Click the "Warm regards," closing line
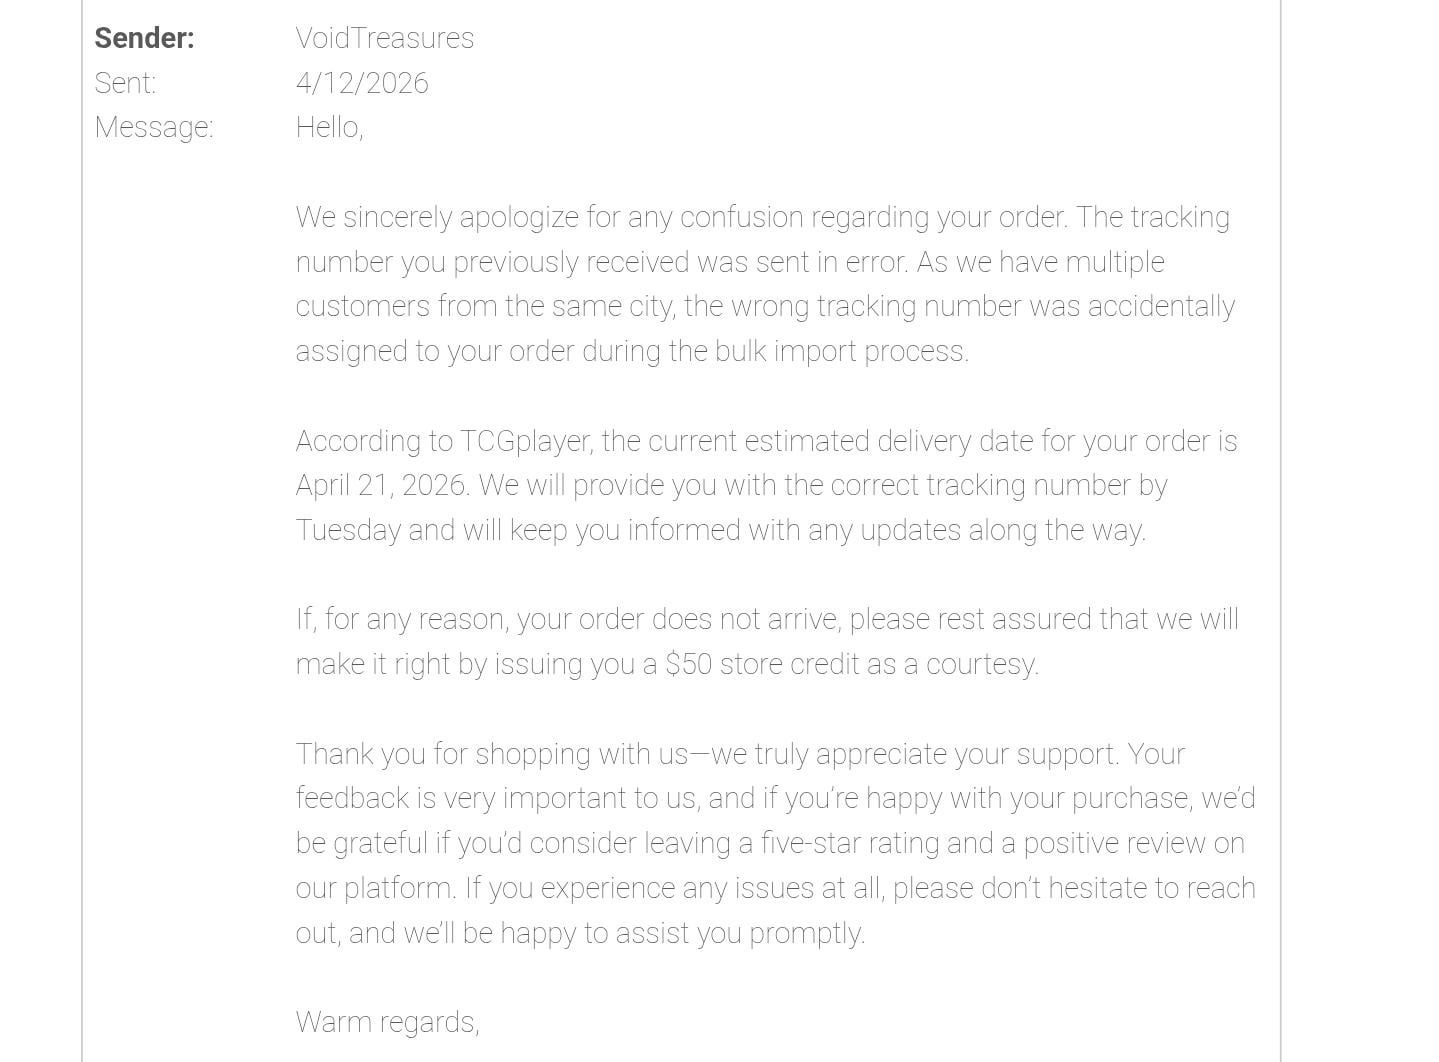This screenshot has width=1439, height=1062. point(387,1022)
